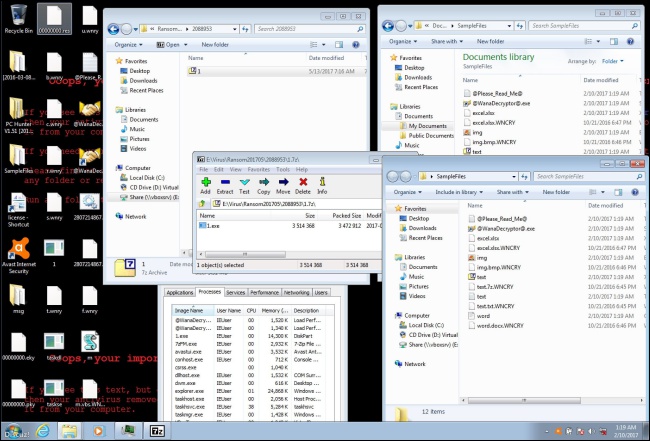The width and height of the screenshot is (650, 441).
Task: Switch to the Performance tab in Task Manager
Action: (x=264, y=293)
